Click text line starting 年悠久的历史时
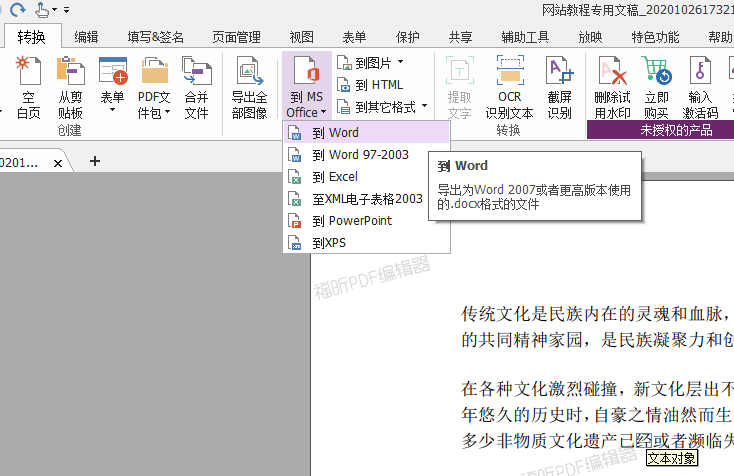 (x=597, y=415)
